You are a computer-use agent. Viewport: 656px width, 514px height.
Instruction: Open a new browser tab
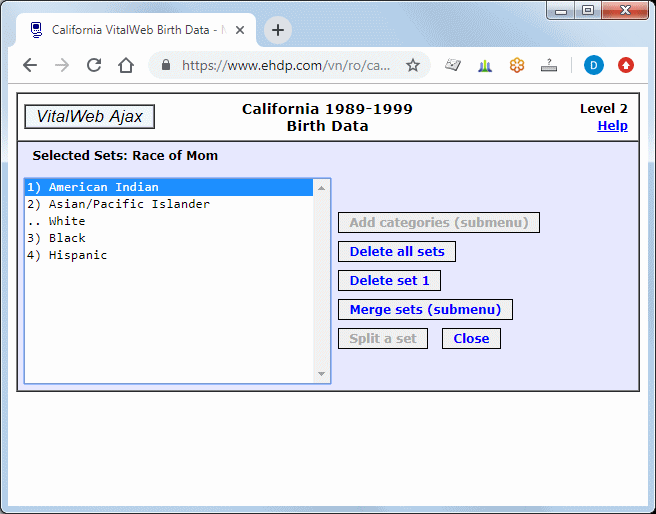(278, 30)
